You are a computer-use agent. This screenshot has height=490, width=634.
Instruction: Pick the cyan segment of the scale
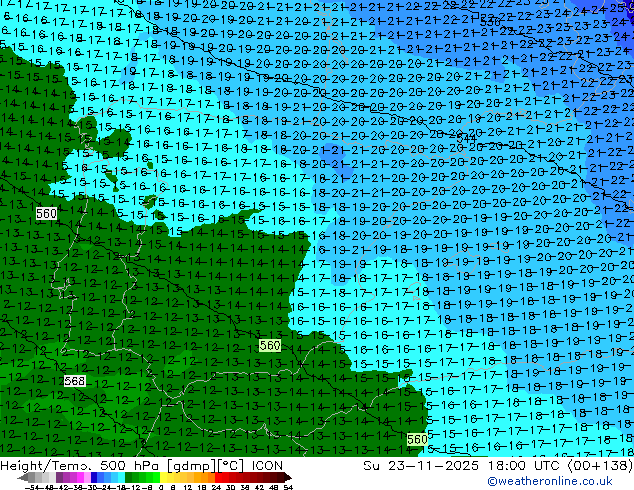121,477
